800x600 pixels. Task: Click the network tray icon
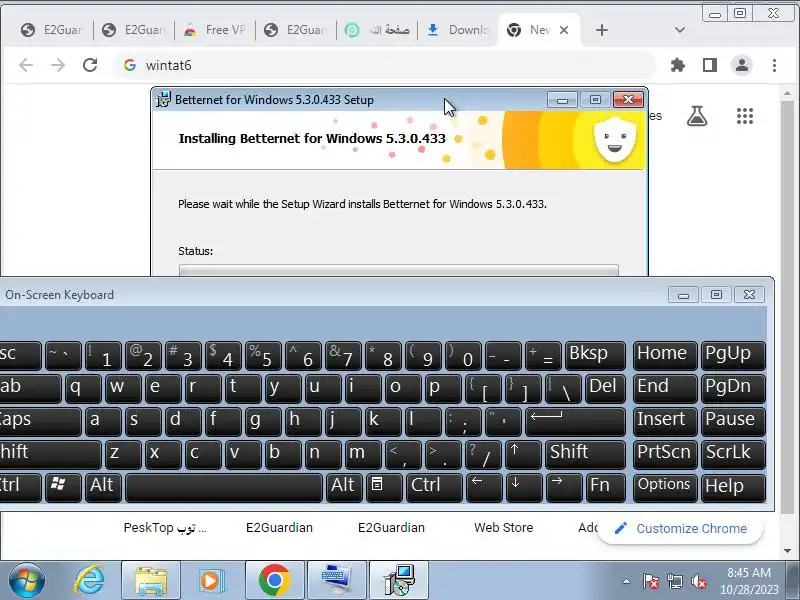[674, 581]
